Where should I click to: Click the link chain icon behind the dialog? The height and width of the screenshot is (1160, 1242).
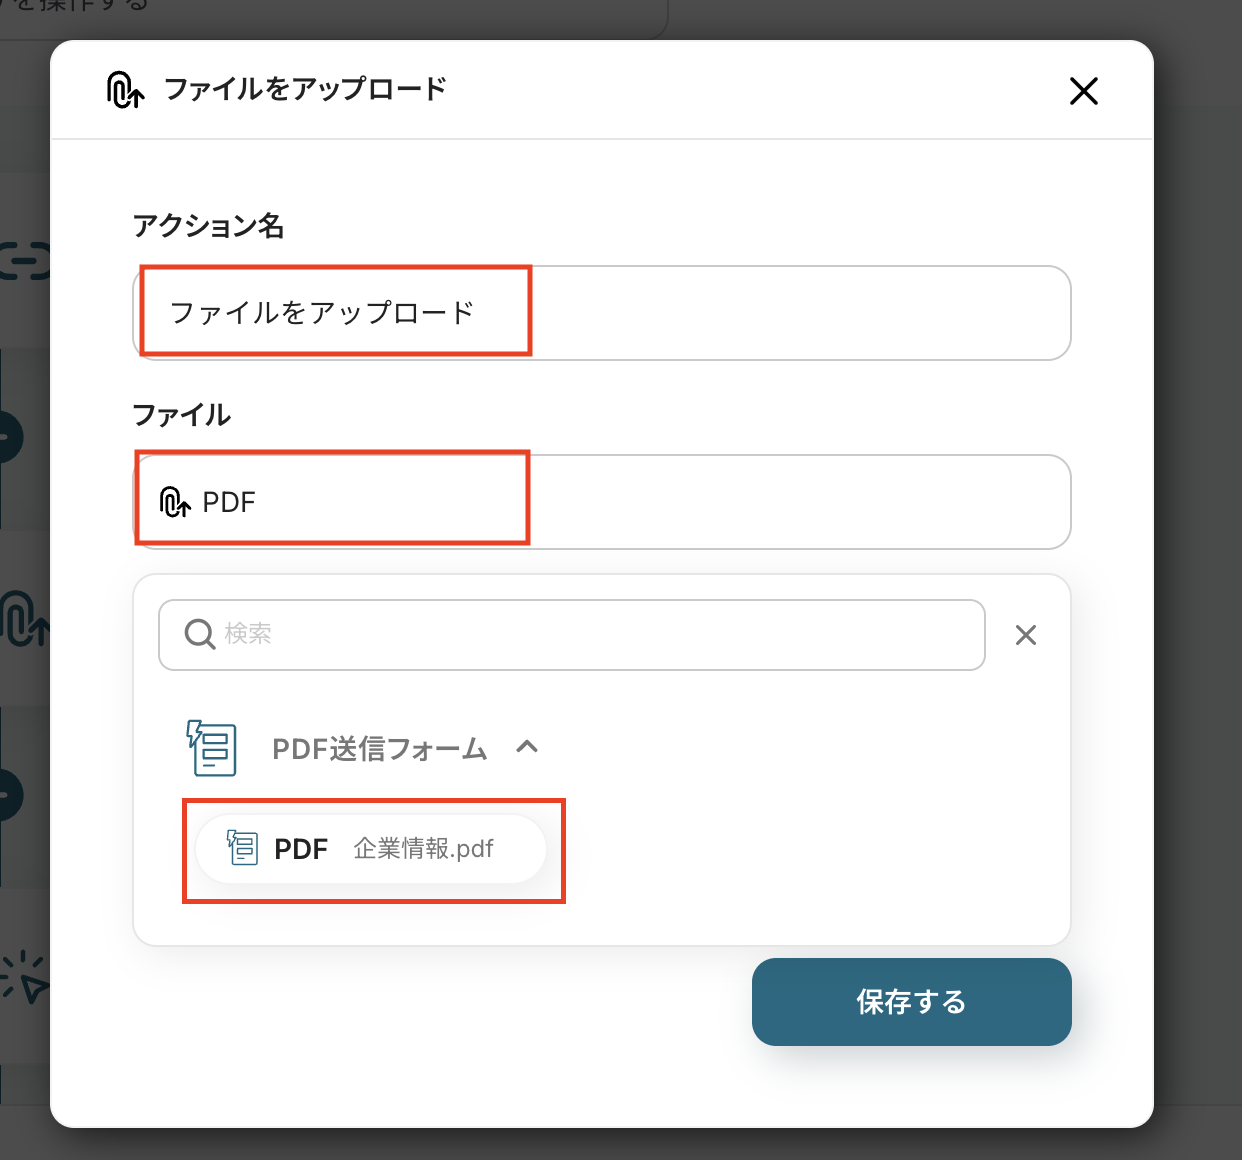coord(24,262)
